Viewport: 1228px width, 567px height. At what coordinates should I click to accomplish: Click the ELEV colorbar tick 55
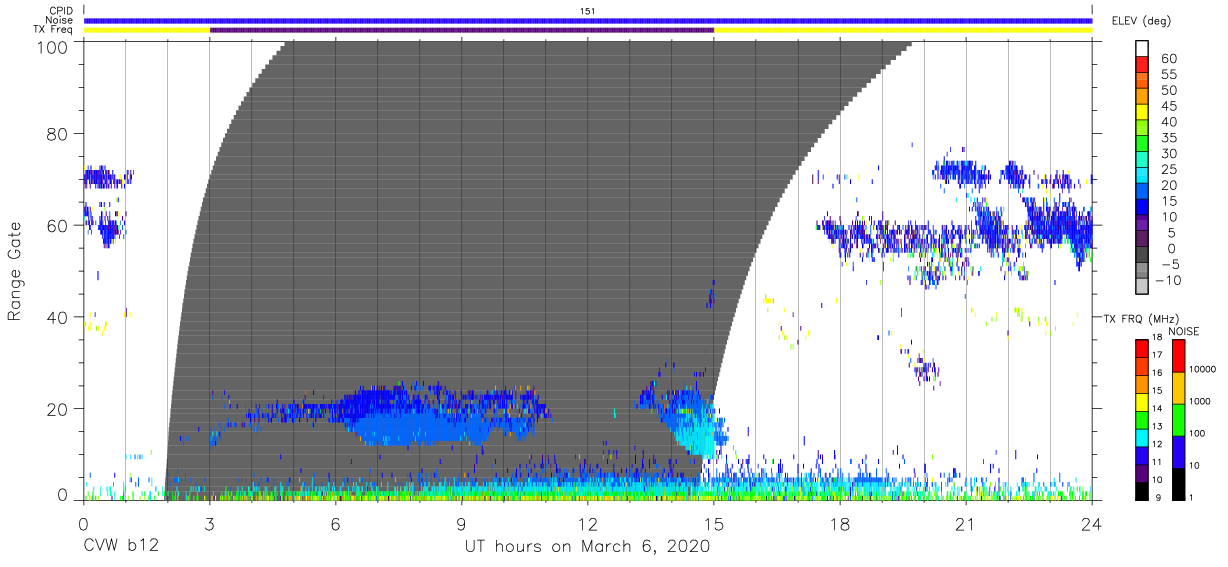coord(1169,75)
